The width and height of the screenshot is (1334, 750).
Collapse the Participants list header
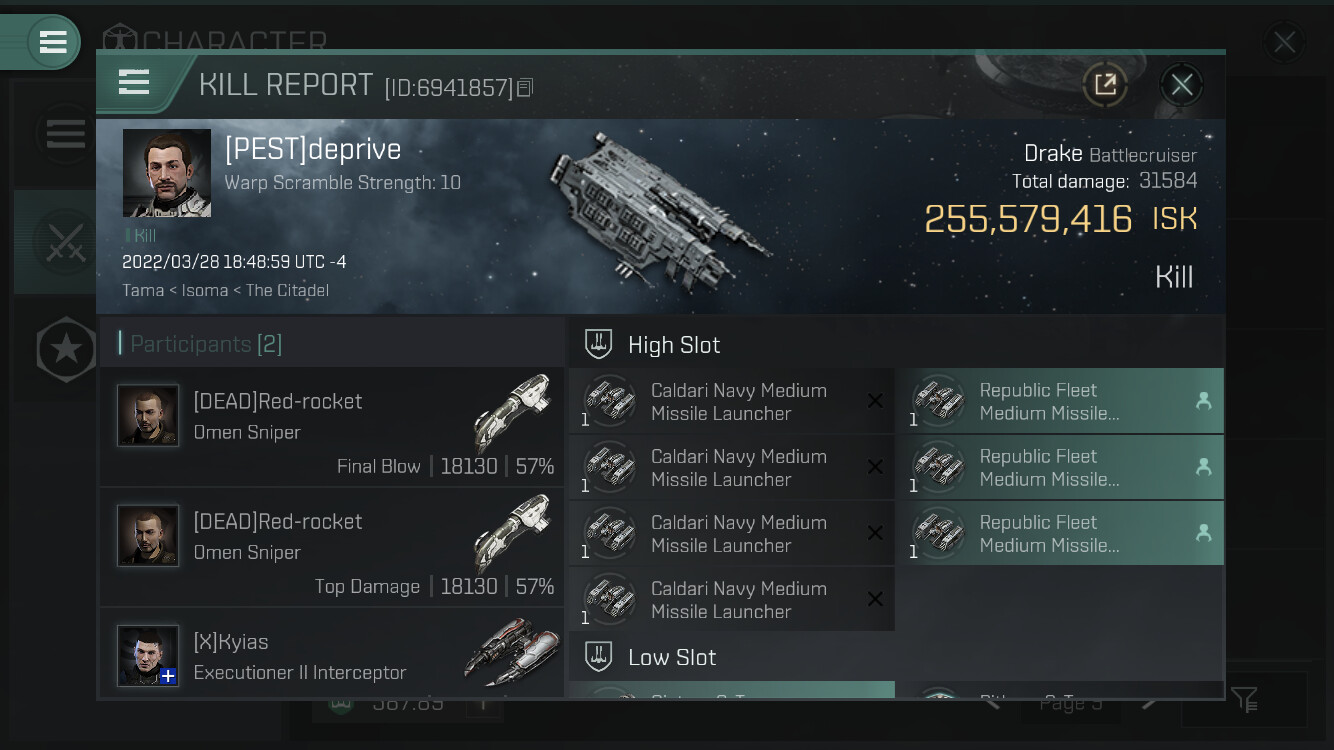click(x=331, y=344)
